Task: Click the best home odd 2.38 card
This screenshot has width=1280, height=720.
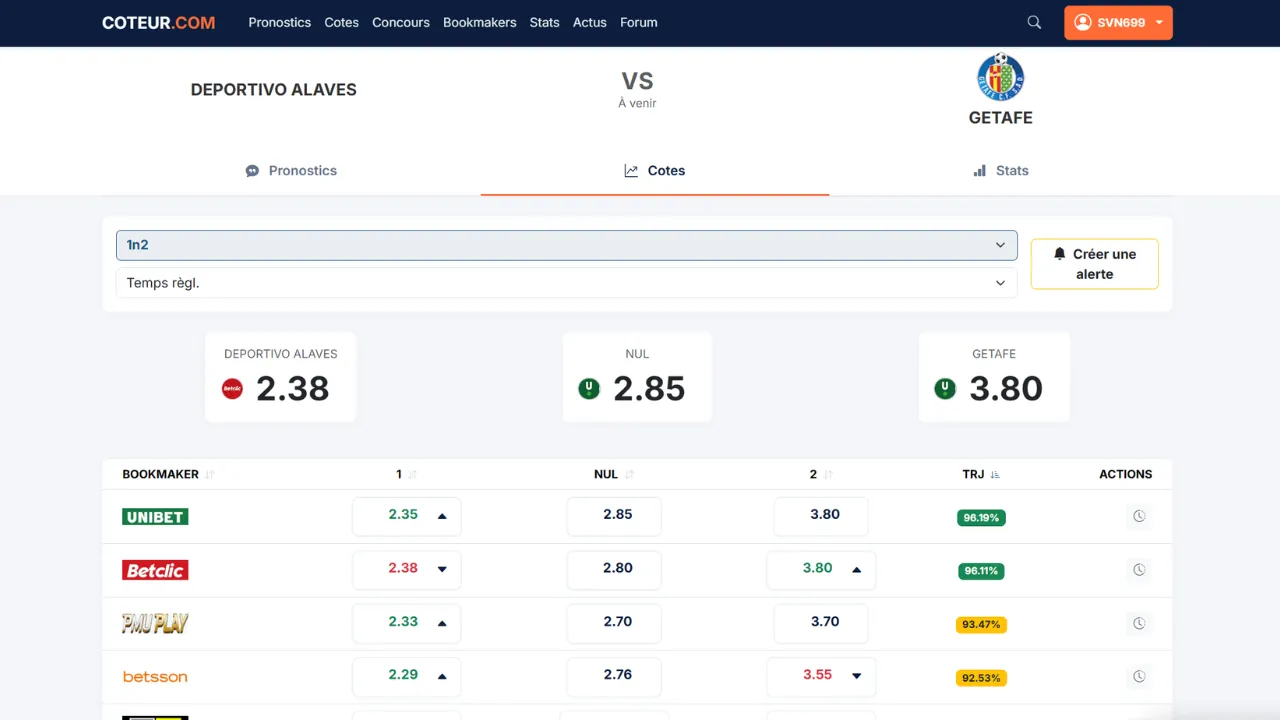Action: (280, 377)
